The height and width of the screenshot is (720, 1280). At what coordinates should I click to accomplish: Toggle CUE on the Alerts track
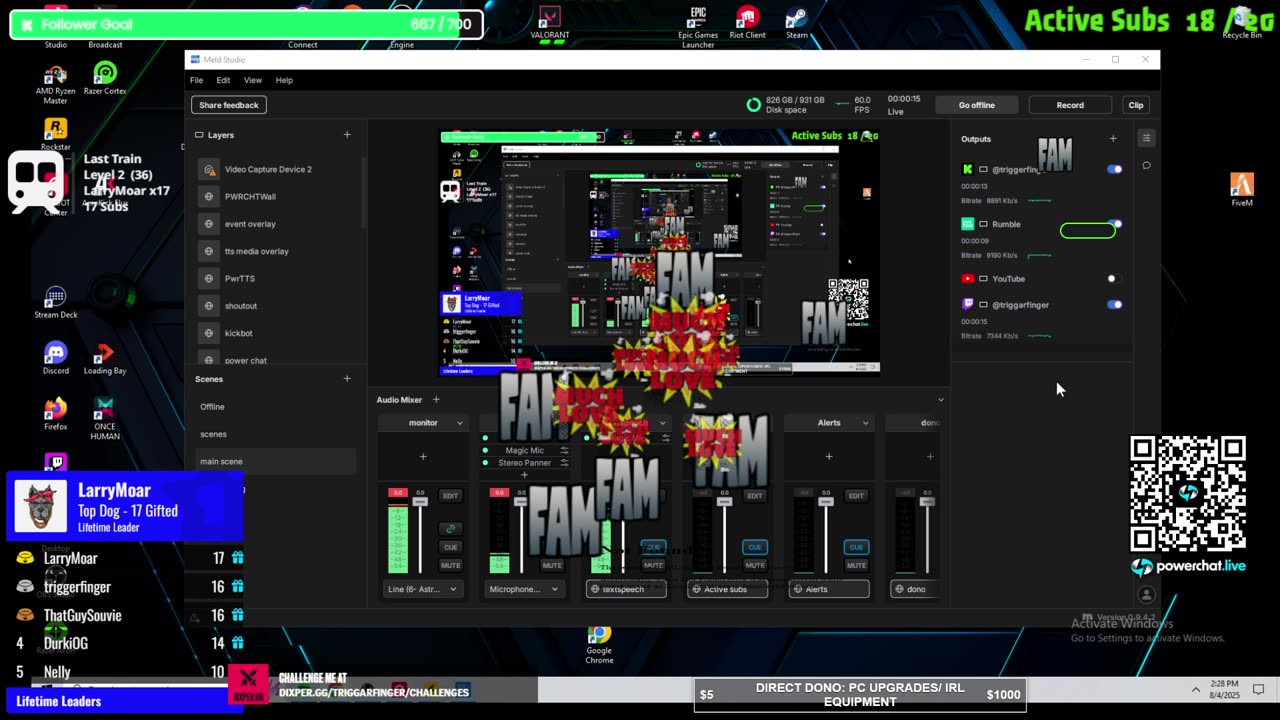click(856, 548)
